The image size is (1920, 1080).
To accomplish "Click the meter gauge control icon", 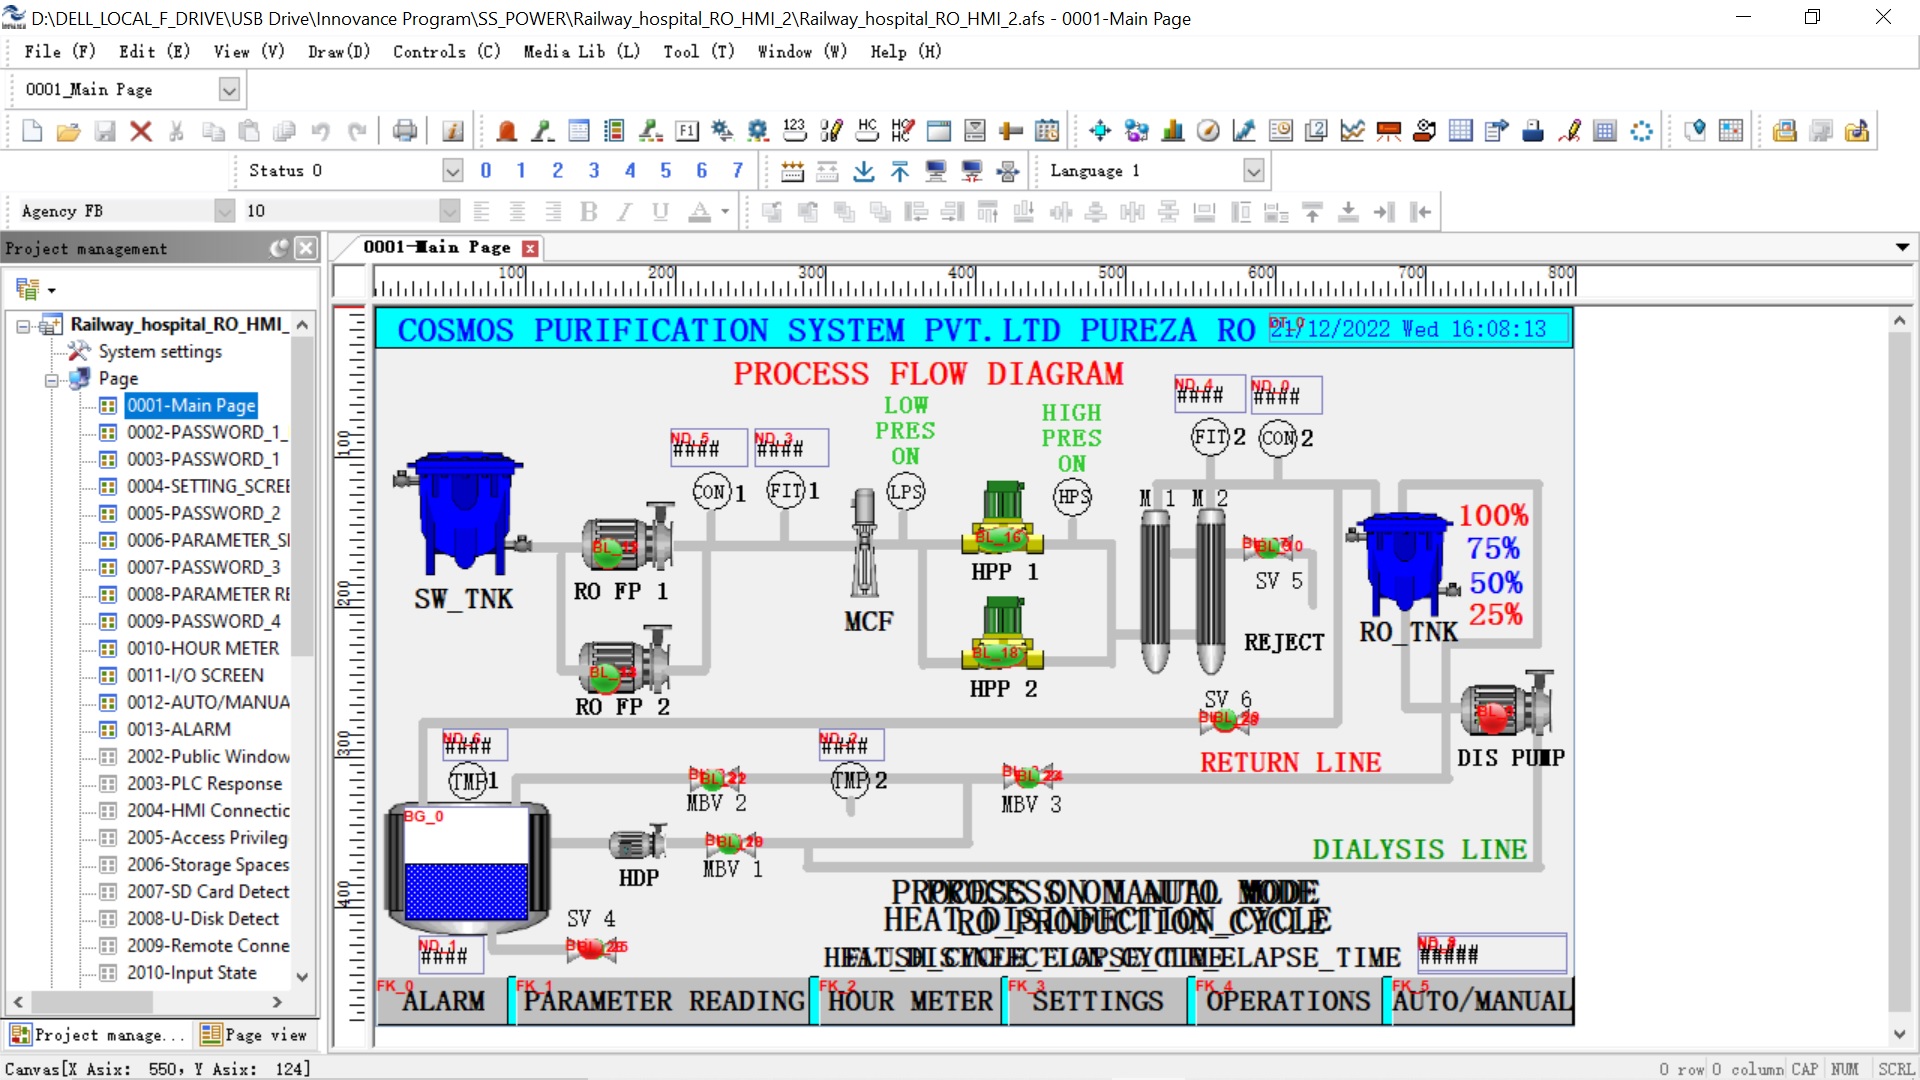I will click(1208, 131).
